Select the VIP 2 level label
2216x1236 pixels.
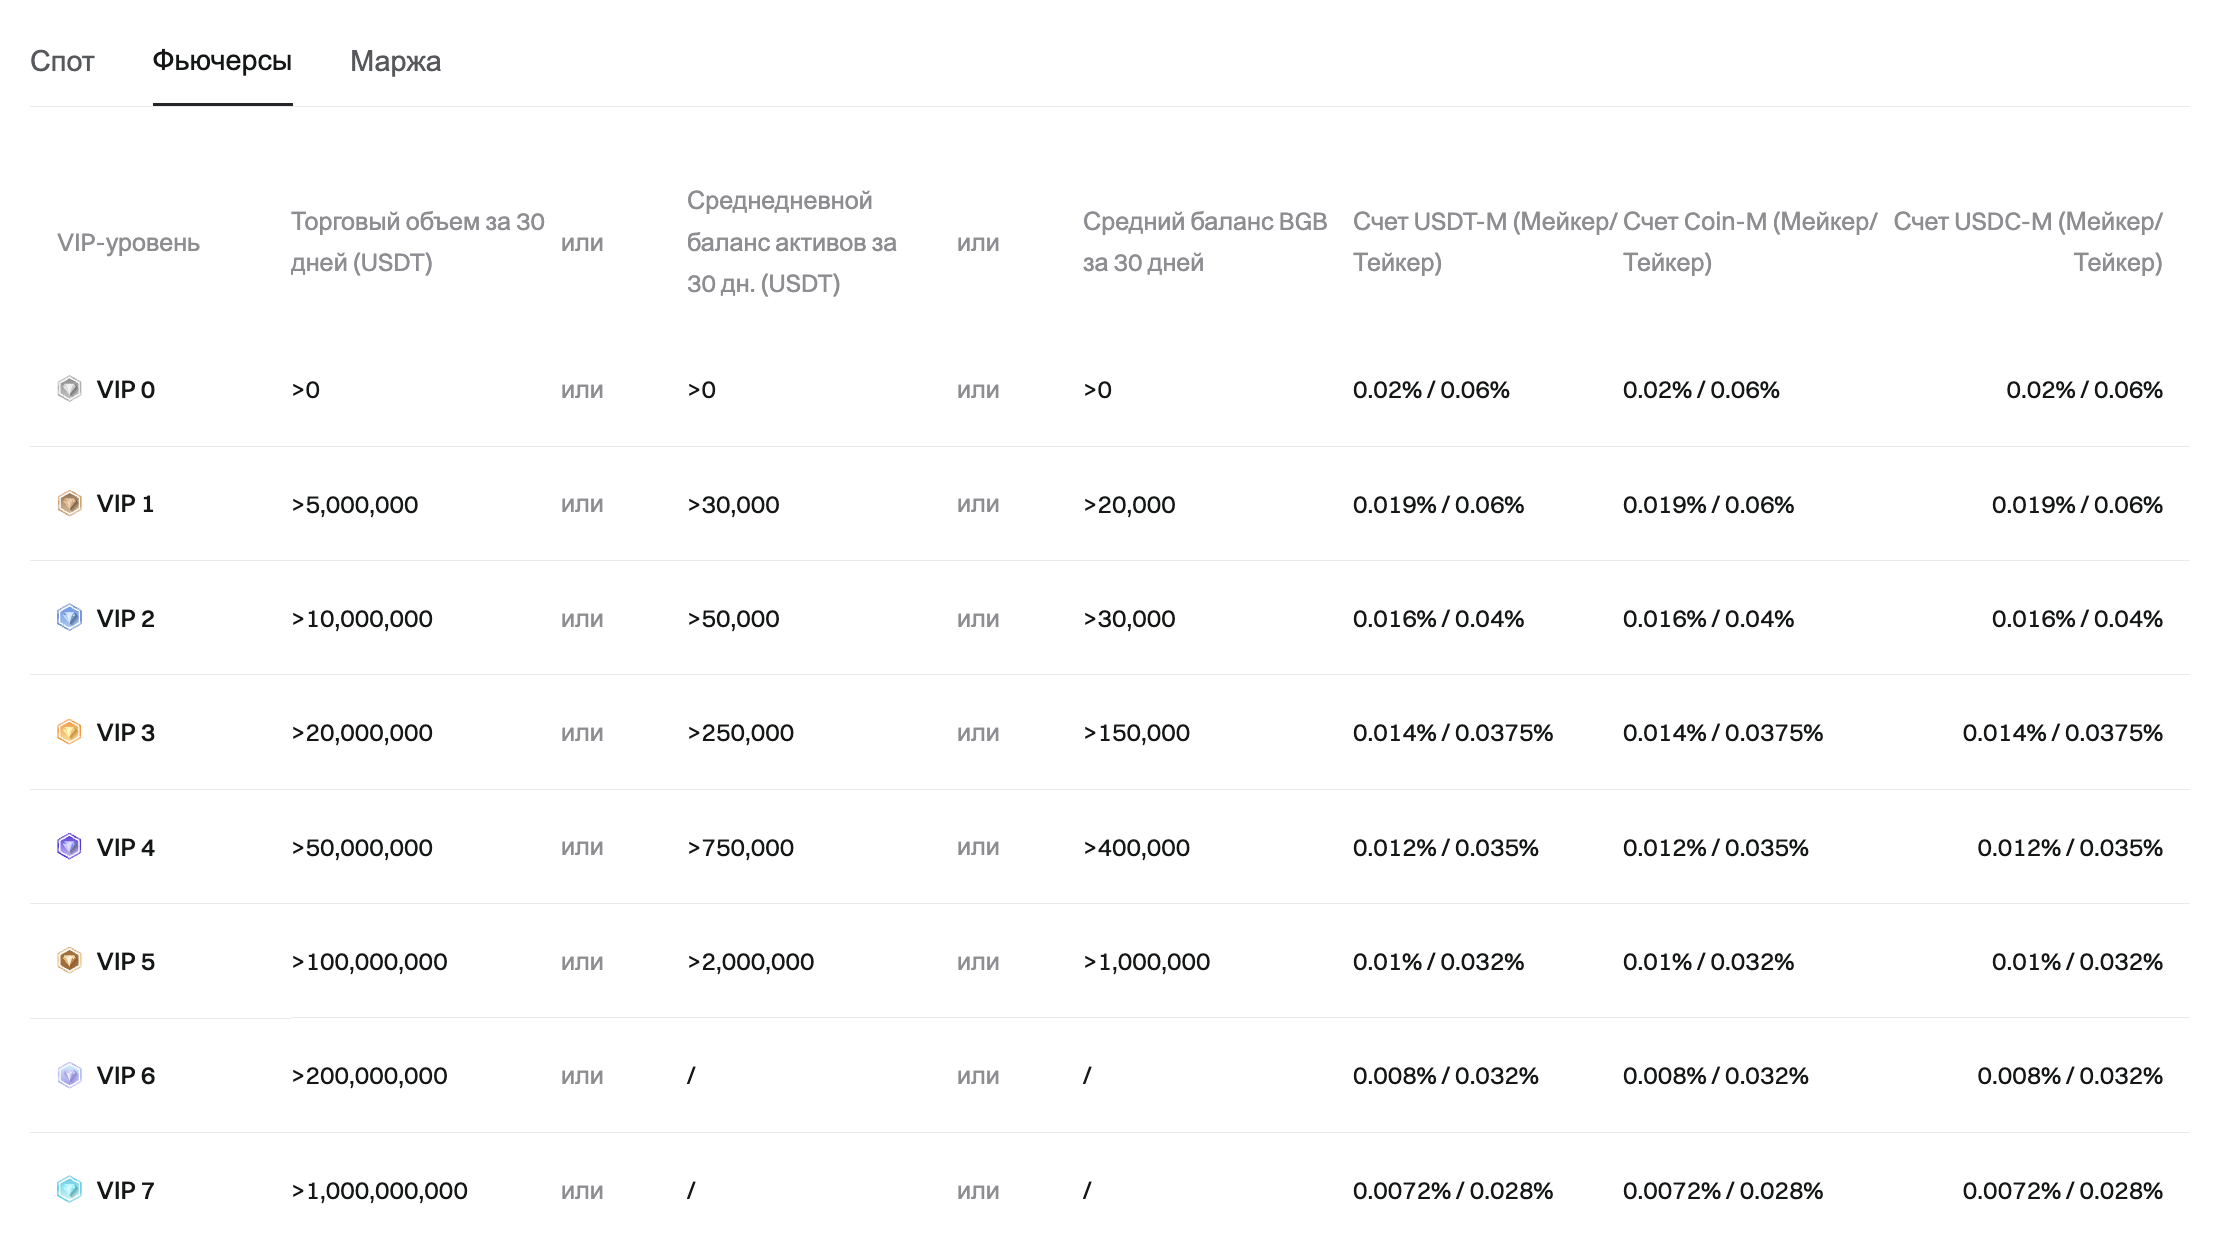tap(126, 619)
